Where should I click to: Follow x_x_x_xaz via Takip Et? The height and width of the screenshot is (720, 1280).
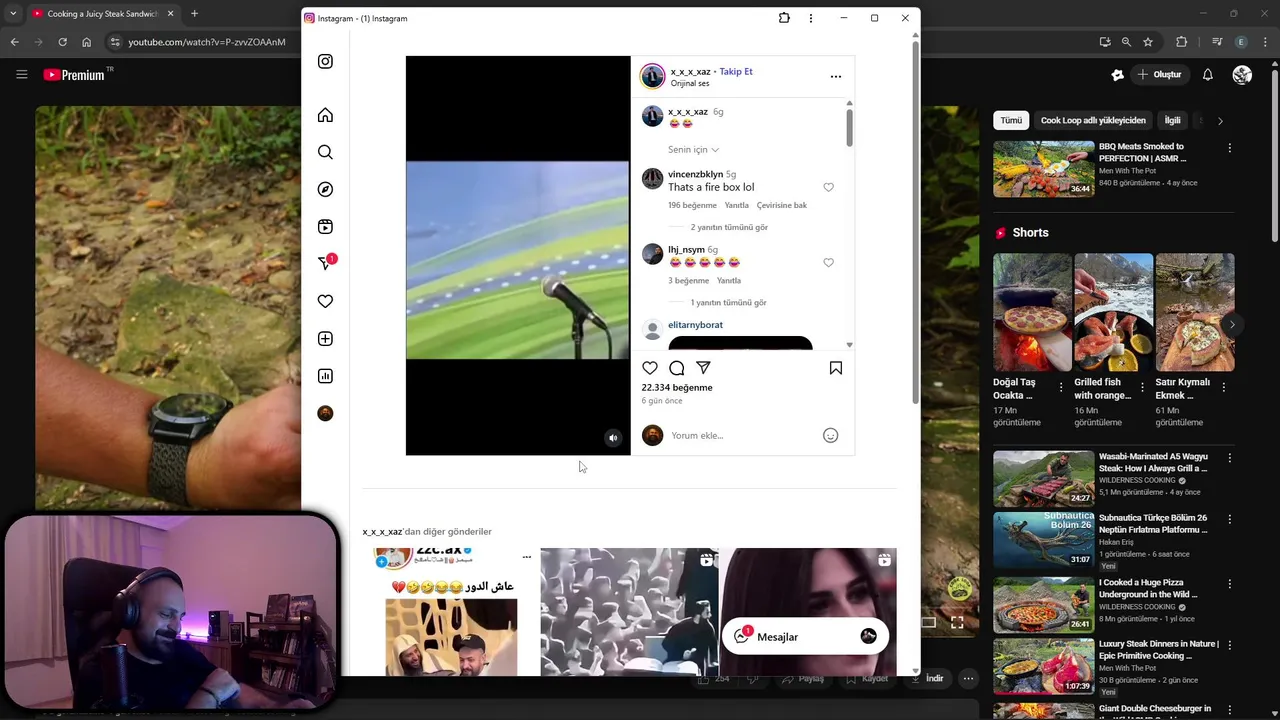736,71
